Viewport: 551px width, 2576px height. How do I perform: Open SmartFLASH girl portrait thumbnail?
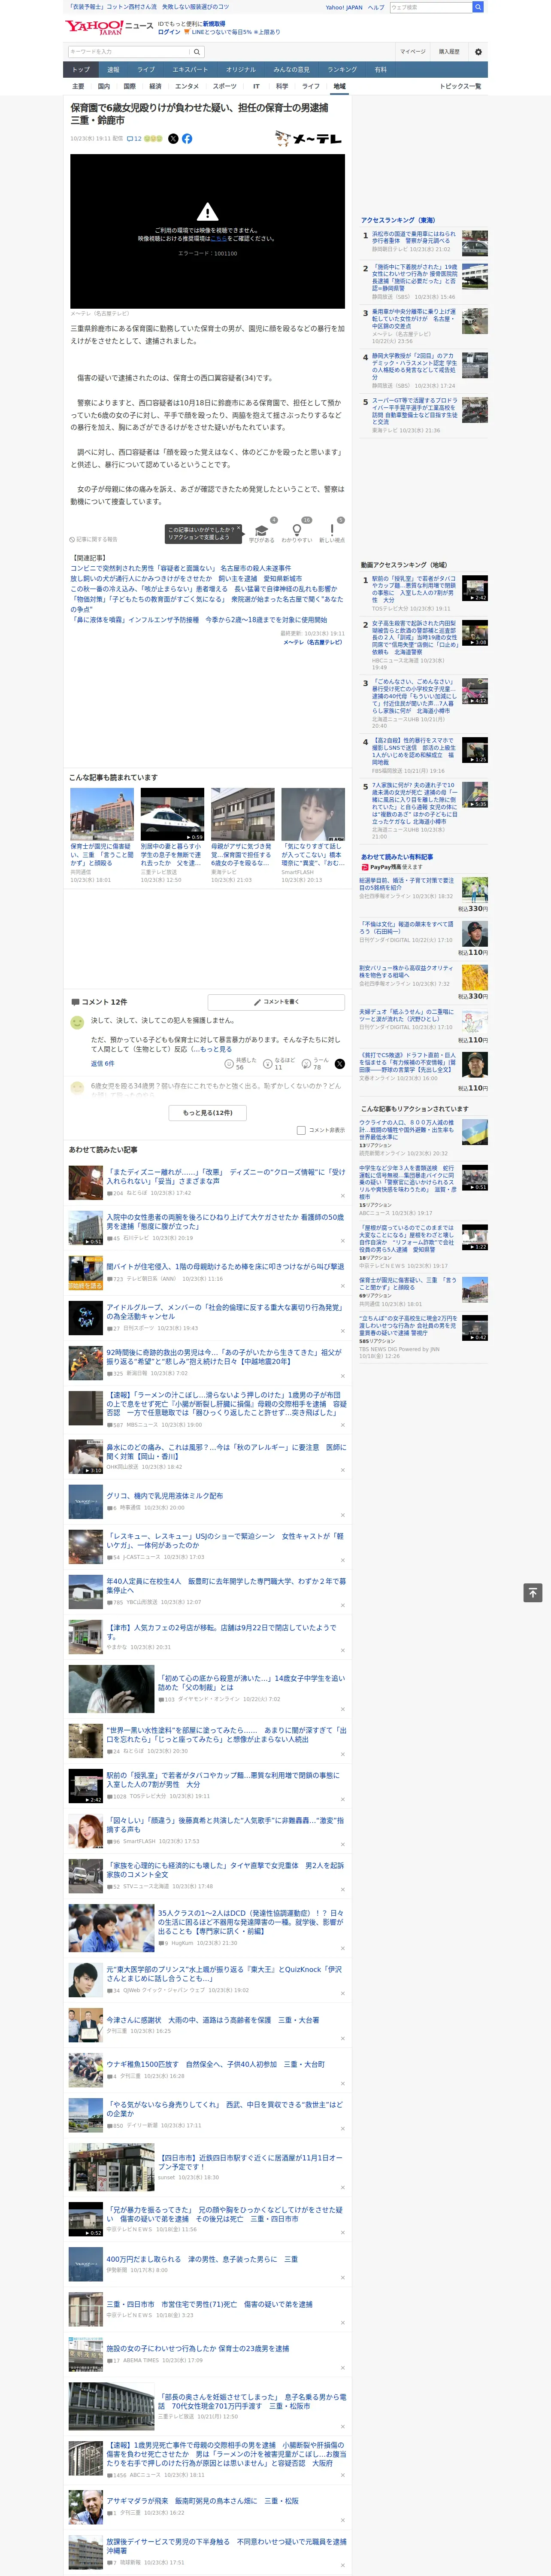point(313,814)
